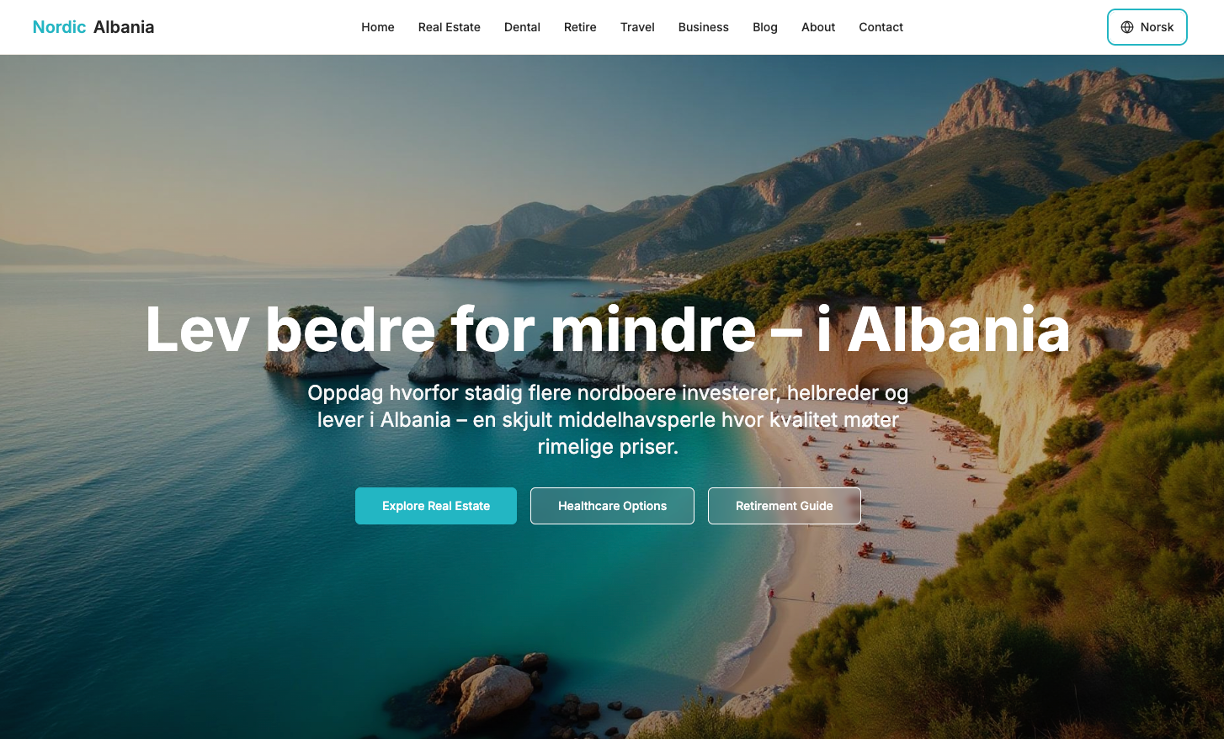Click the paragraph starting with 'Oppdag hvorfor'
The image size is (1224, 740).
[608, 420]
